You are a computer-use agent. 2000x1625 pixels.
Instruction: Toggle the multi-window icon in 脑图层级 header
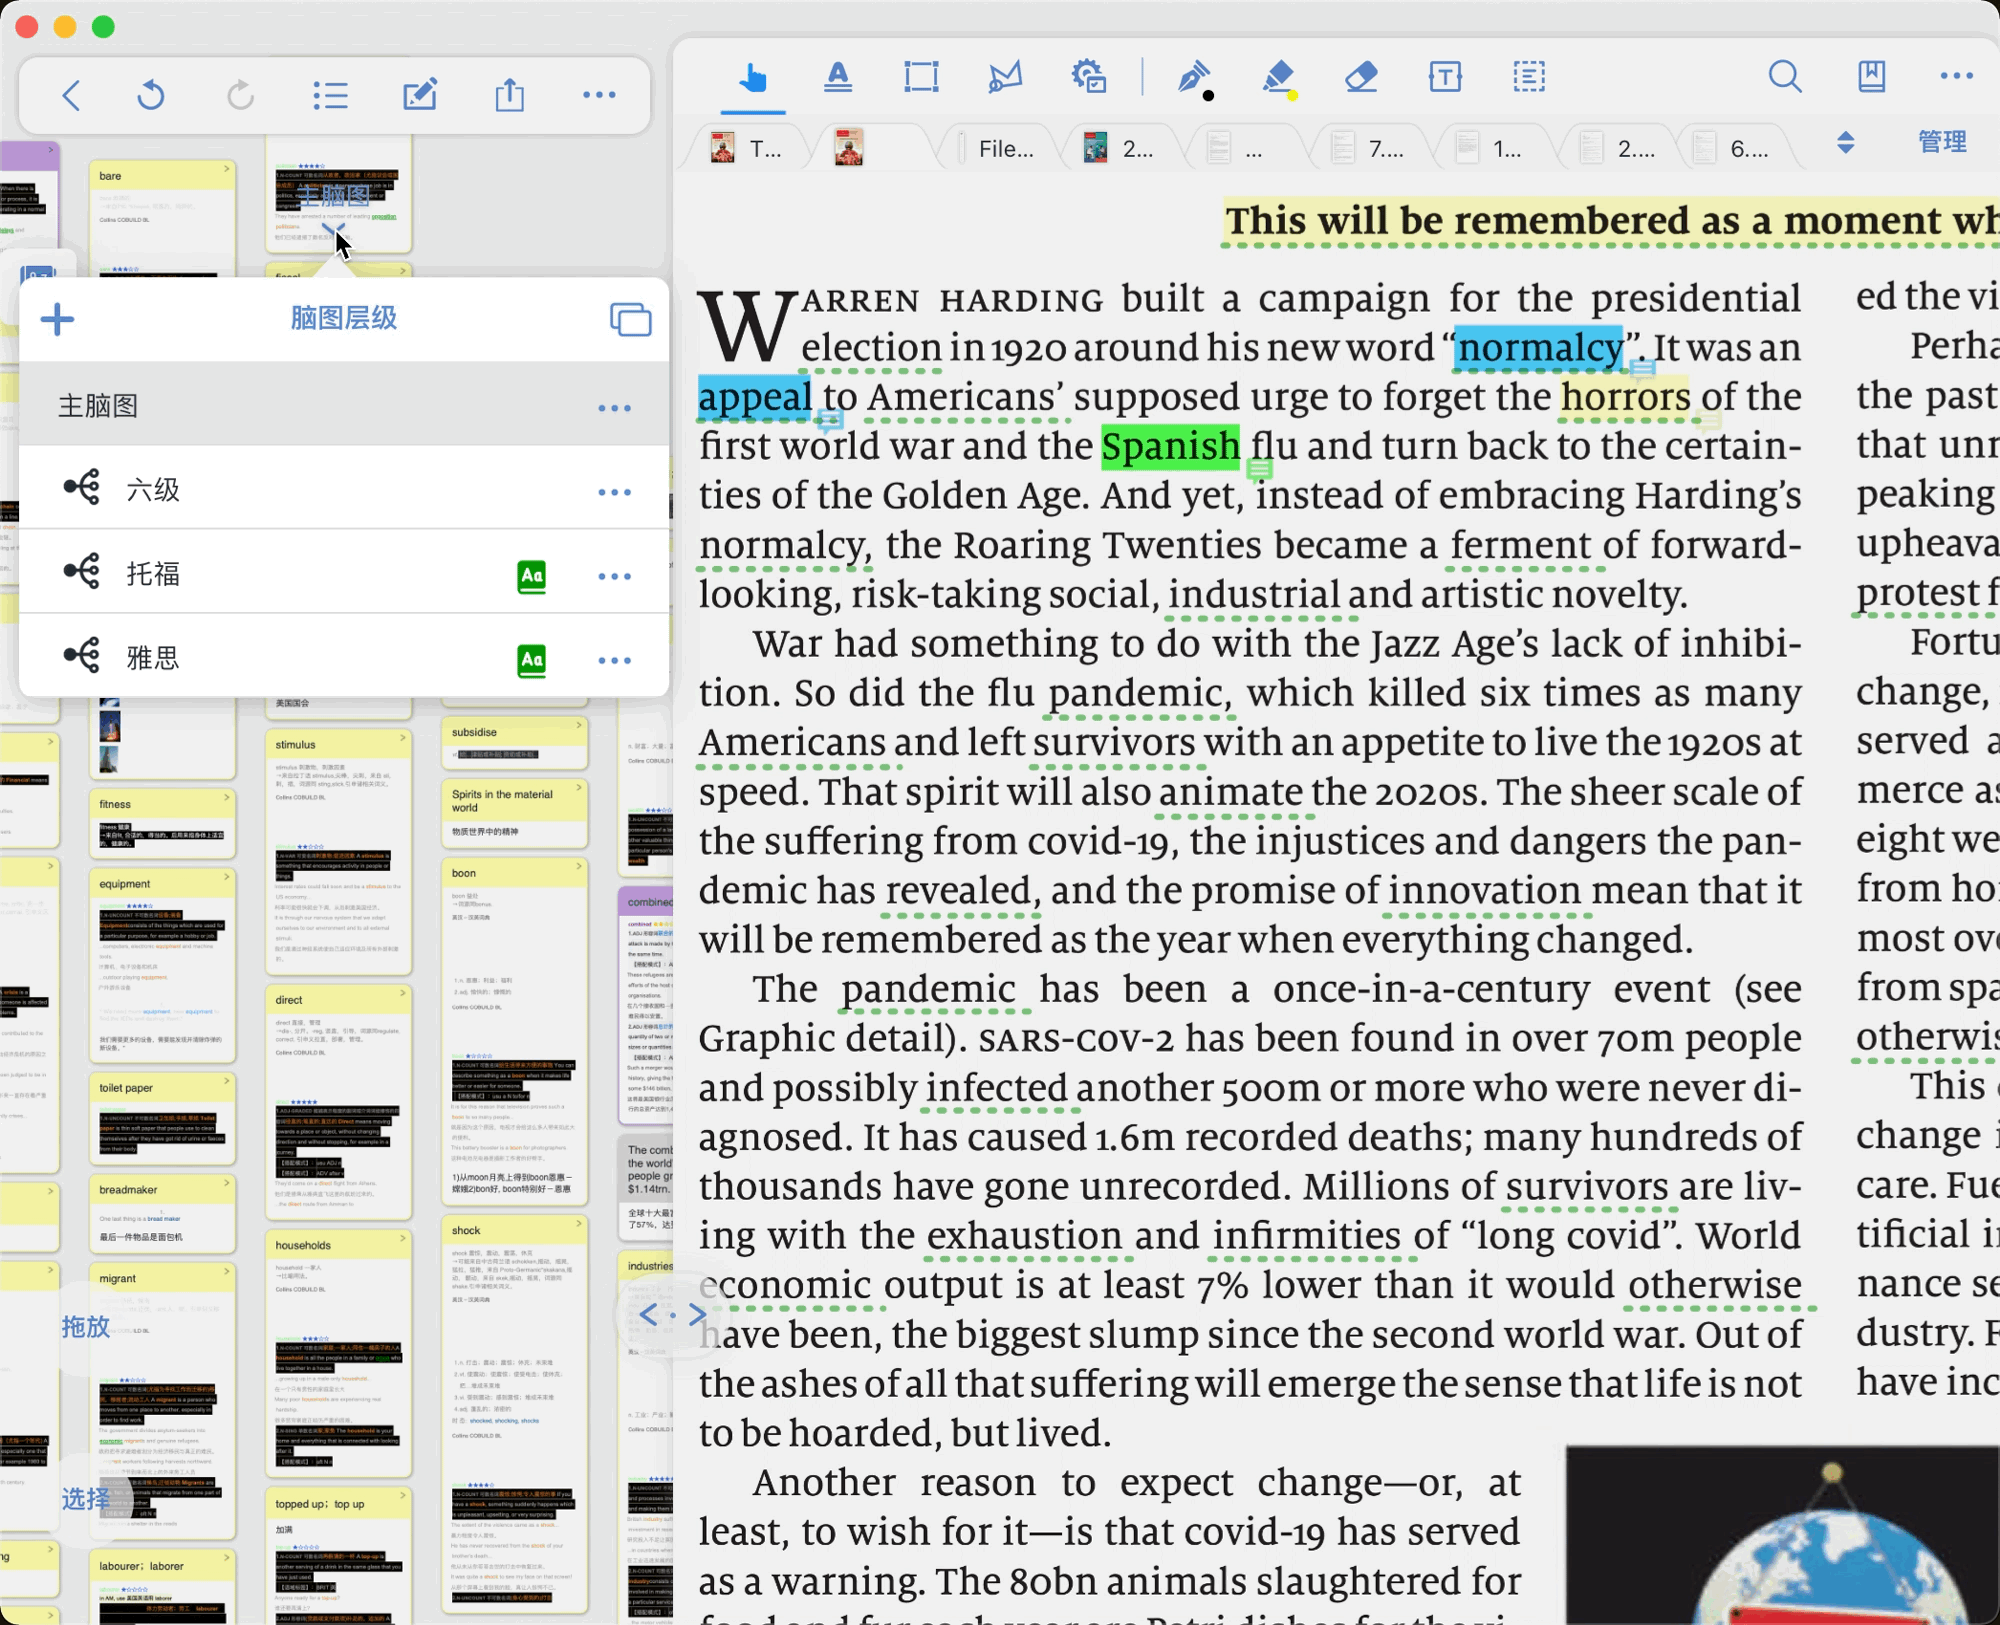(x=631, y=320)
